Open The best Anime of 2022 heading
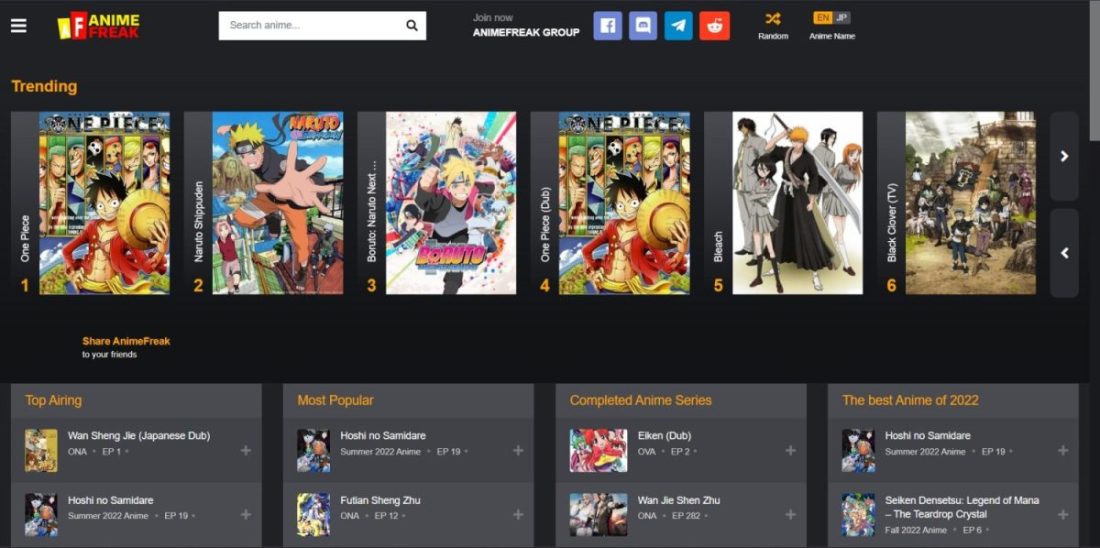Image resolution: width=1100 pixels, height=548 pixels. 911,401
